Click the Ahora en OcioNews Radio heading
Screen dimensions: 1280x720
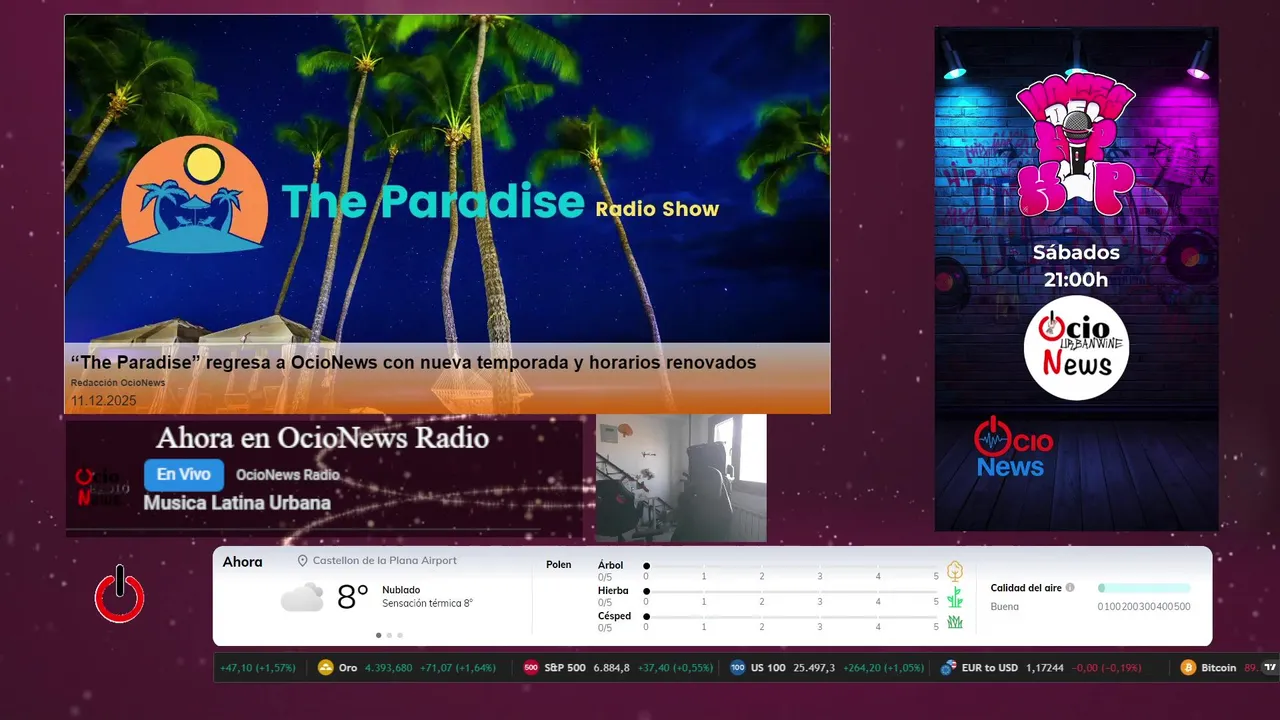click(x=322, y=438)
